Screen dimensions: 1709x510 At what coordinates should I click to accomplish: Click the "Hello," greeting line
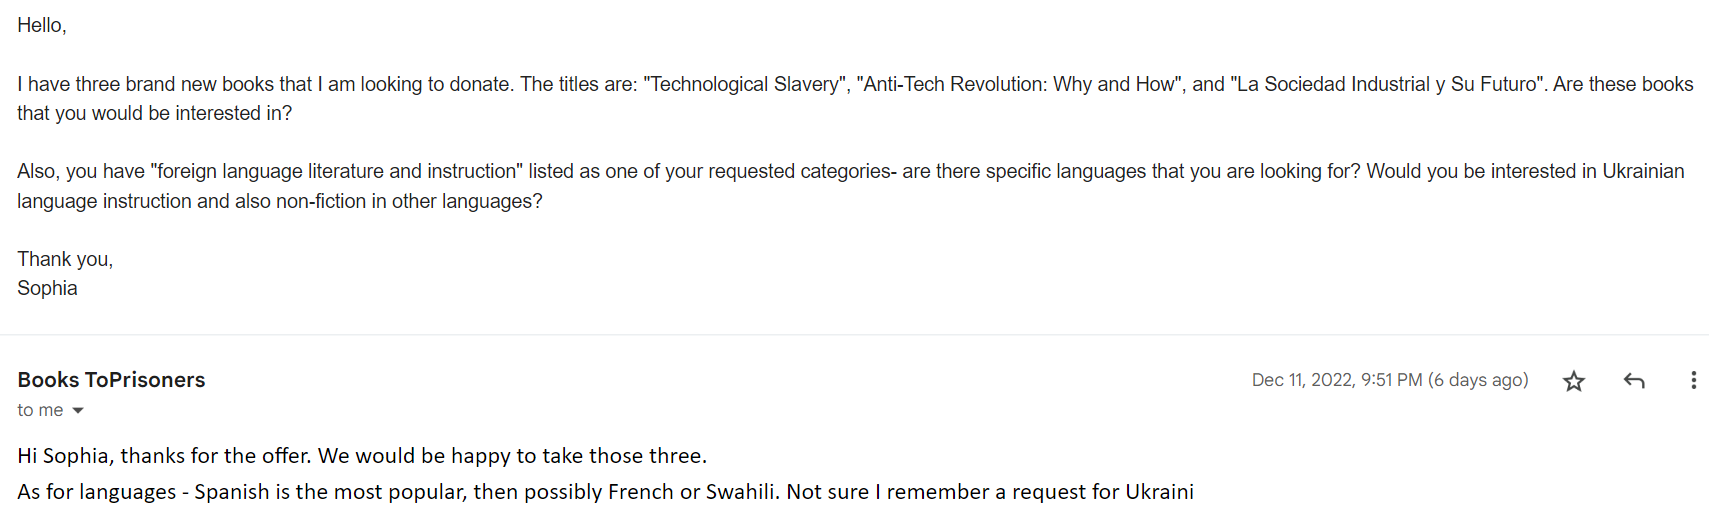click(x=42, y=26)
